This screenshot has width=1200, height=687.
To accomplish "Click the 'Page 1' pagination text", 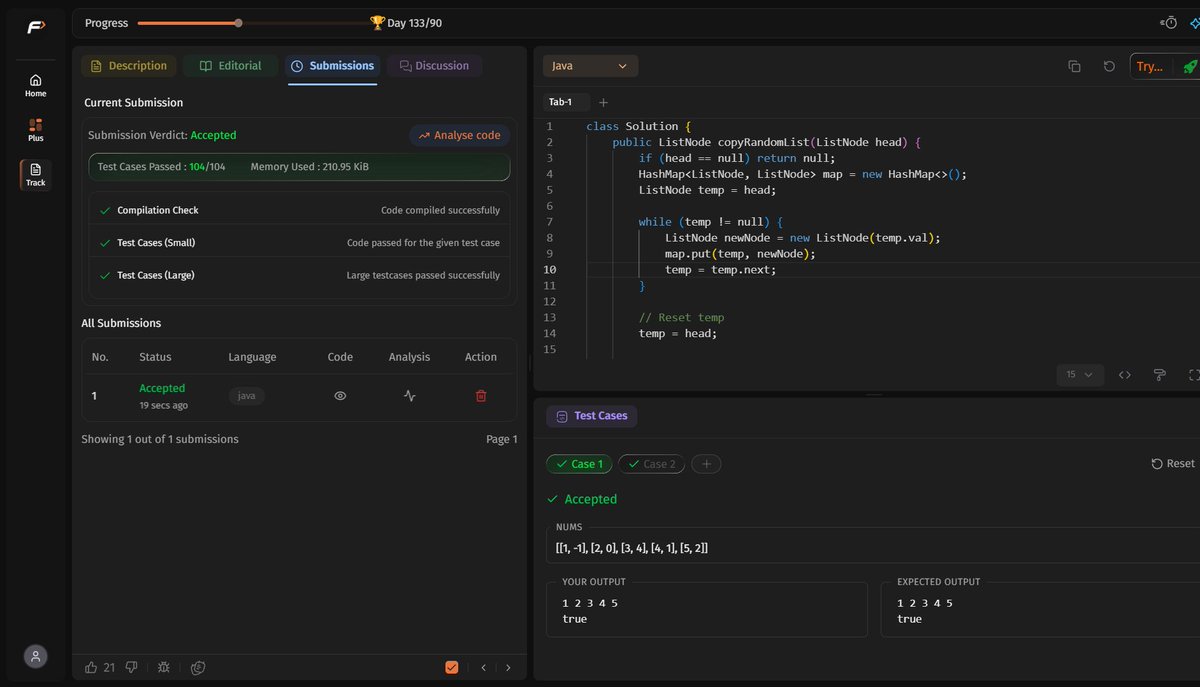I will coord(501,439).
